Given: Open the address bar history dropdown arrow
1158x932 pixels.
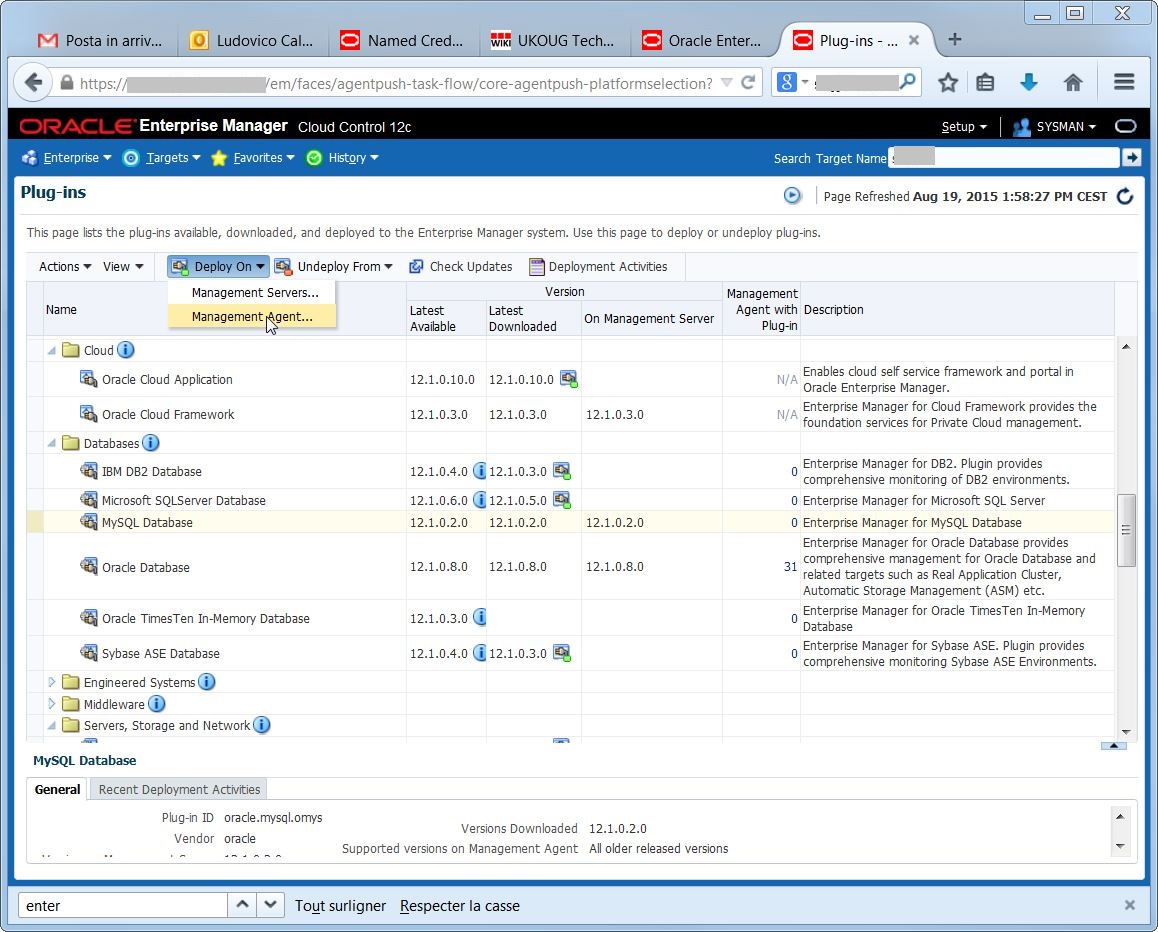Looking at the screenshot, I should (x=727, y=83).
